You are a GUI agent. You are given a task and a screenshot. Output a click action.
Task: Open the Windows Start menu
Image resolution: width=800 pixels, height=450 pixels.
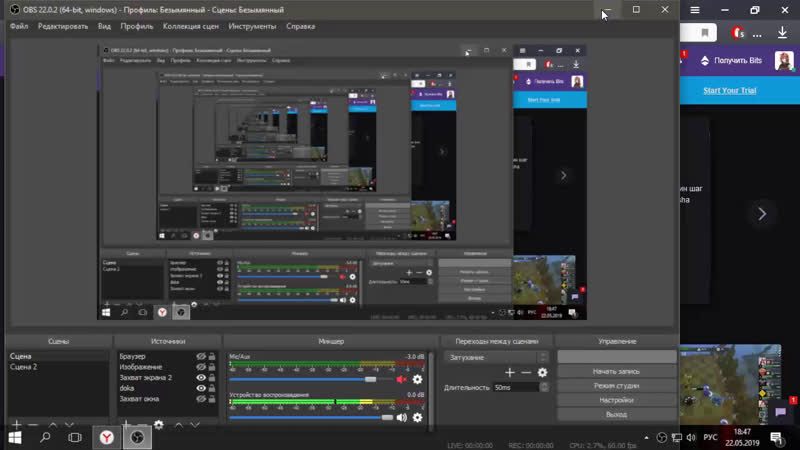[x=15, y=438]
